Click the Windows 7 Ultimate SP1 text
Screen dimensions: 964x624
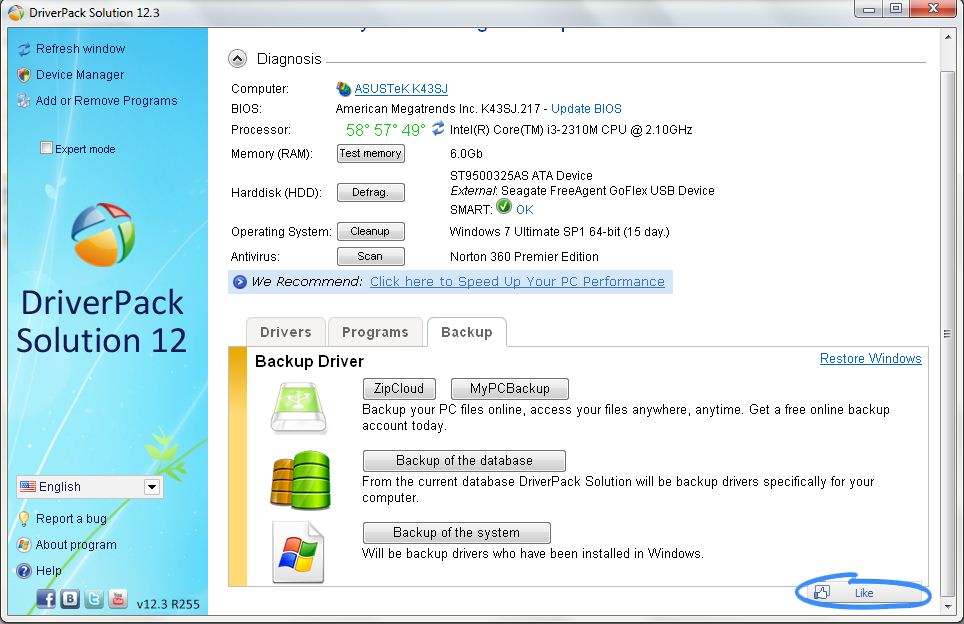point(559,232)
